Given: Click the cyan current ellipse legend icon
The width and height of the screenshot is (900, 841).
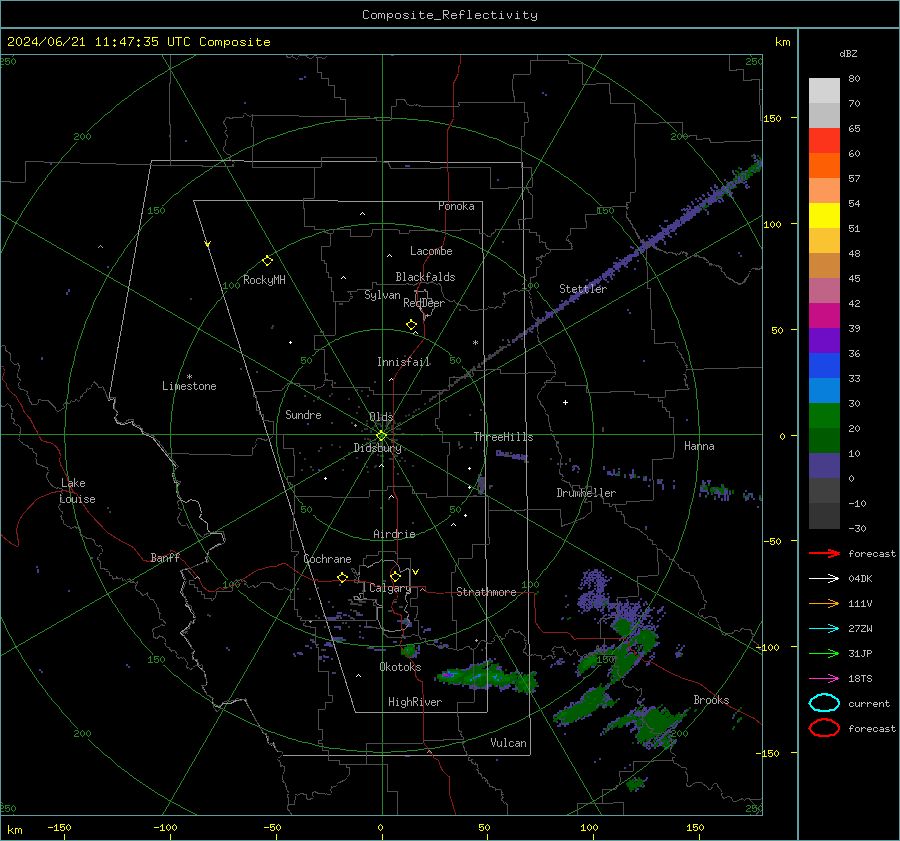Looking at the screenshot, I should 824,703.
